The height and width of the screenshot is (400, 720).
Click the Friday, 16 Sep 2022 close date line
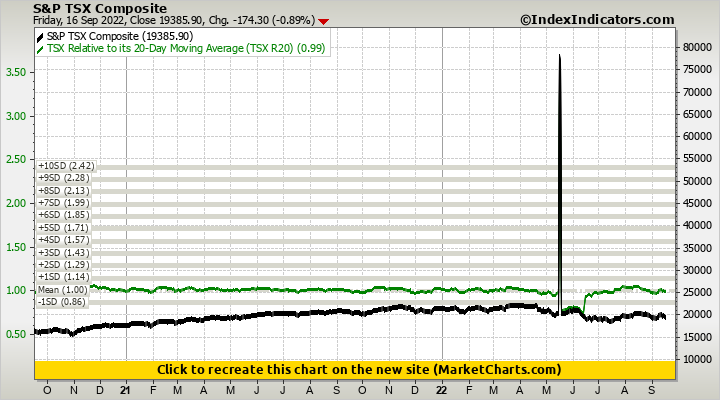[x=174, y=20]
